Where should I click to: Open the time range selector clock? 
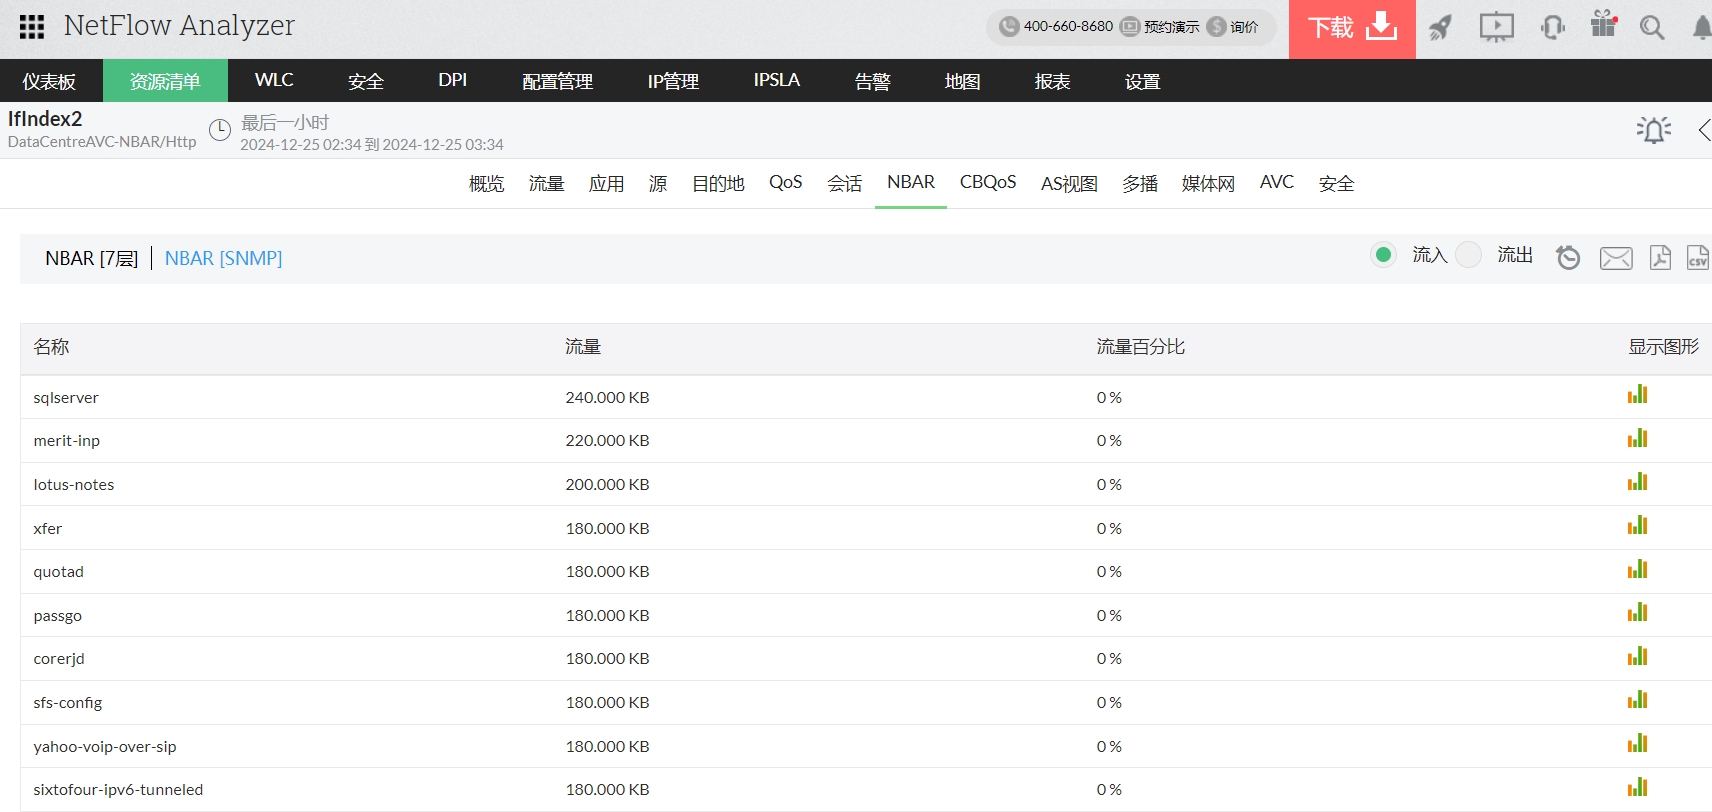coord(220,130)
